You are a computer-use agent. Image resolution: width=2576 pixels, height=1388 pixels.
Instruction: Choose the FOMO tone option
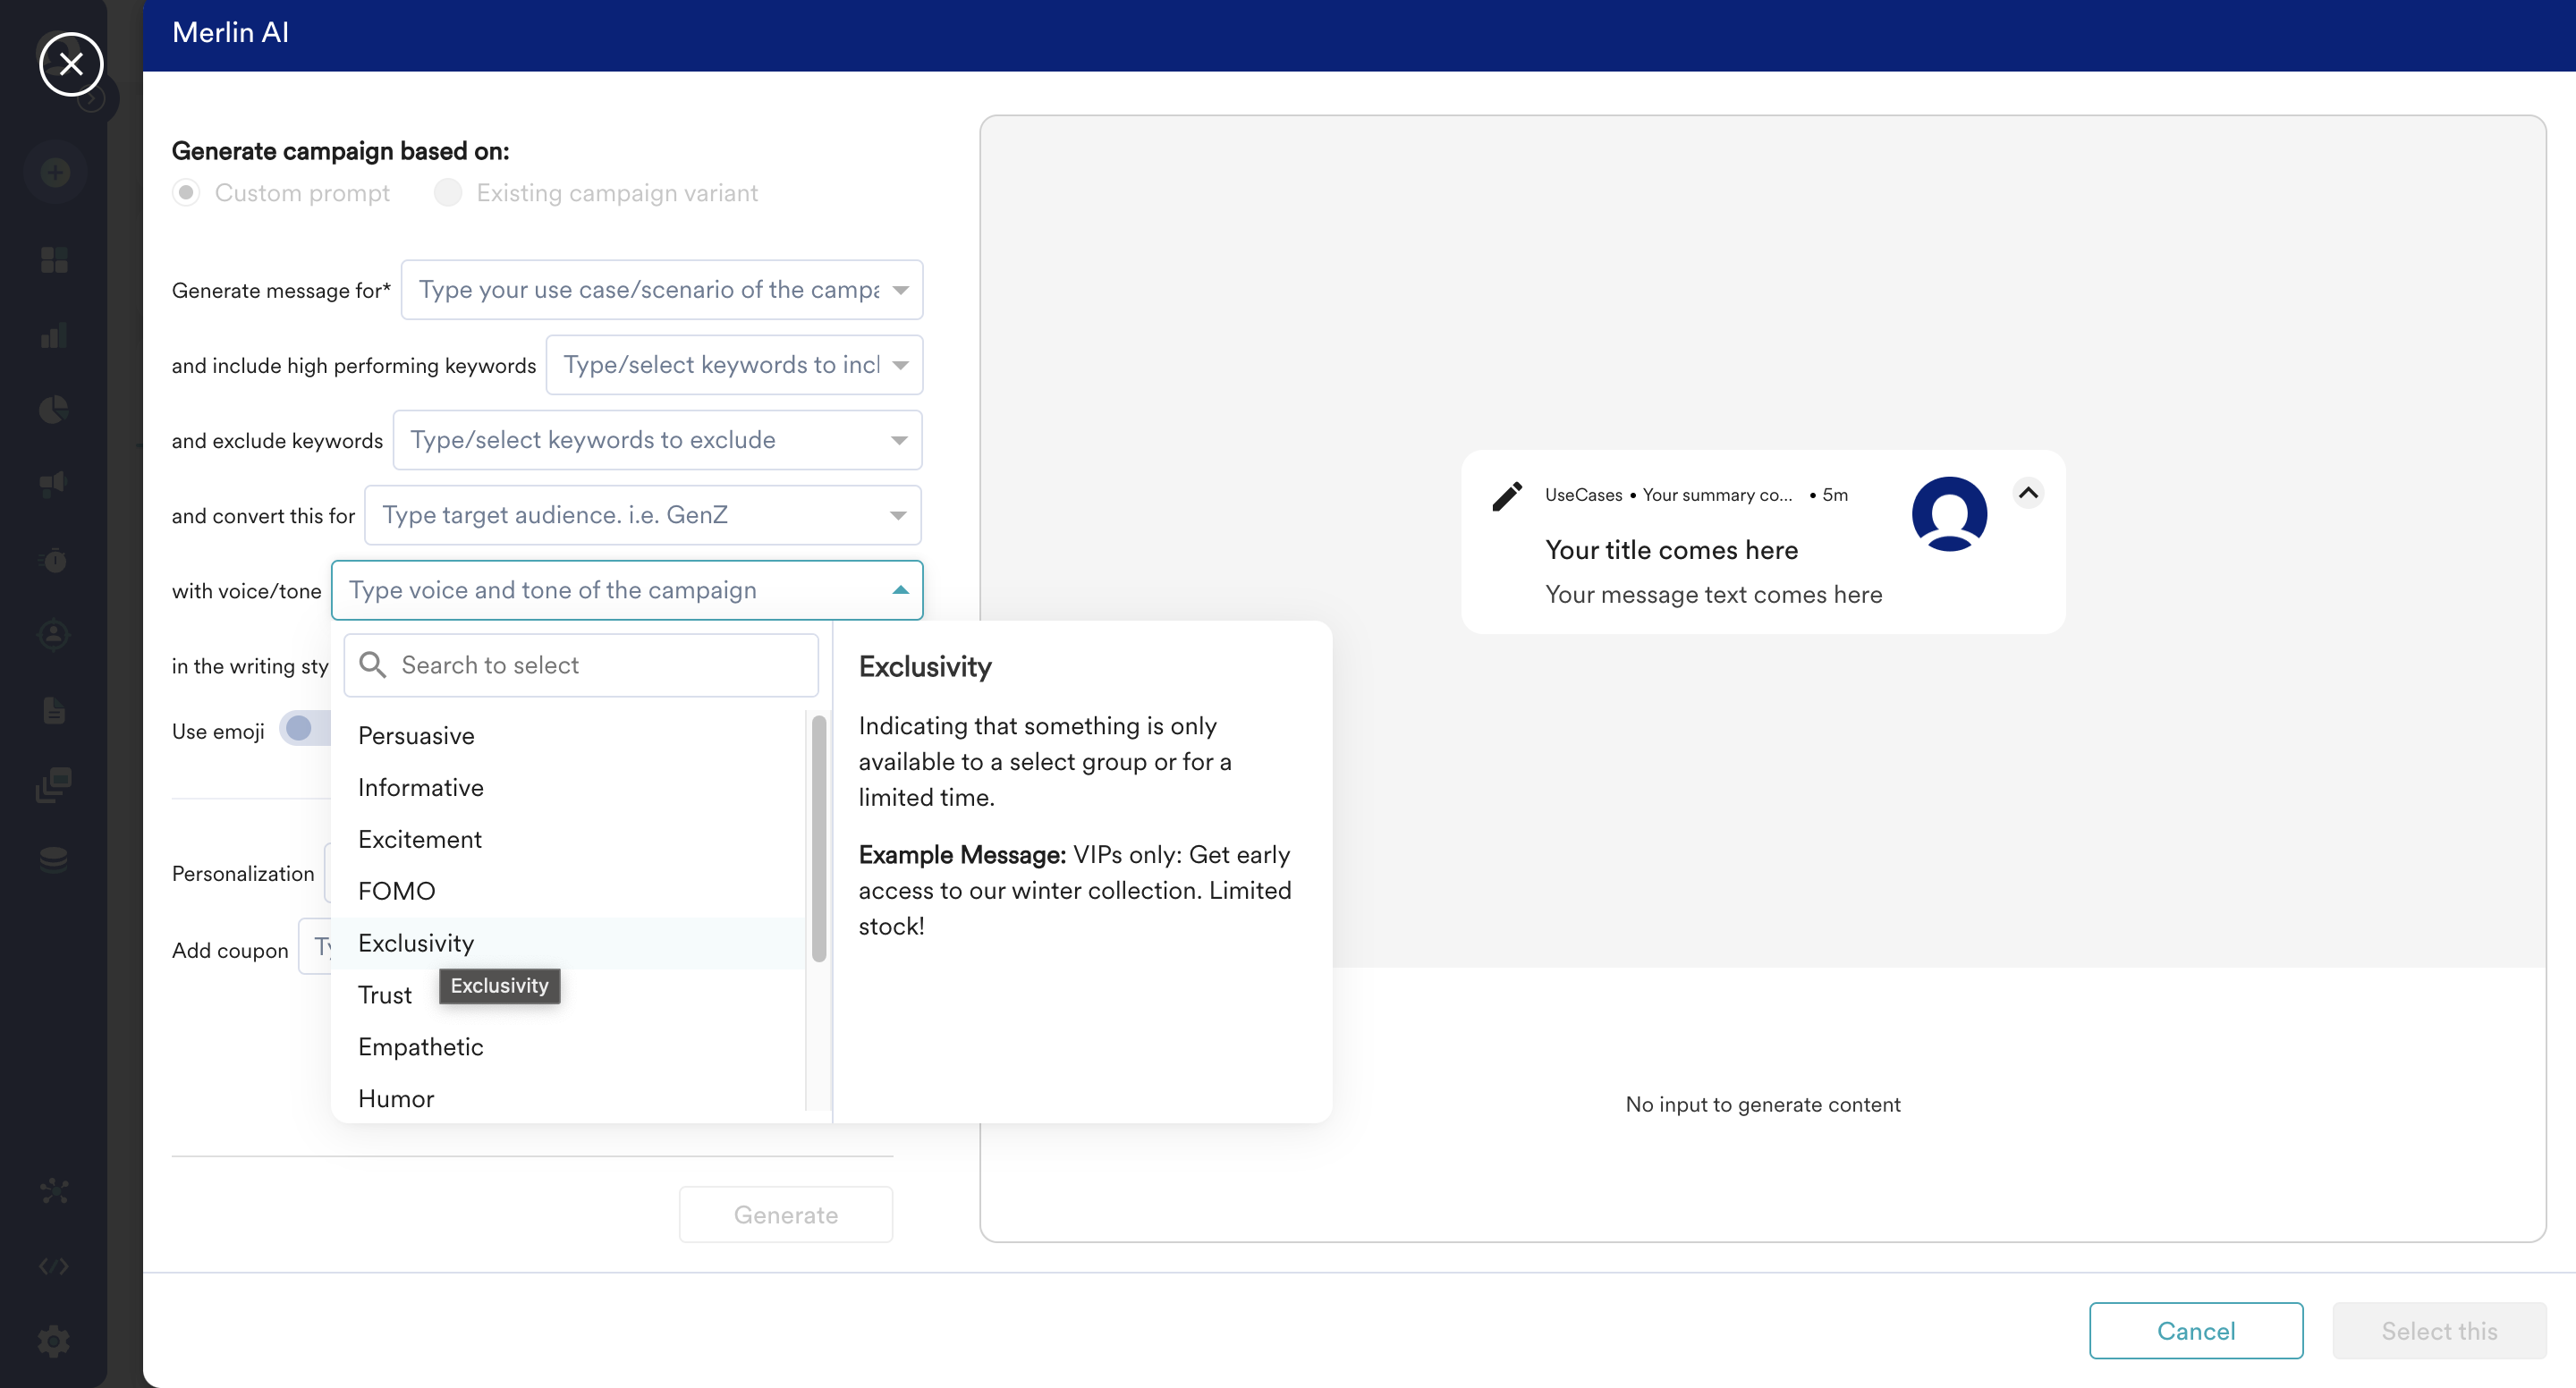(397, 891)
